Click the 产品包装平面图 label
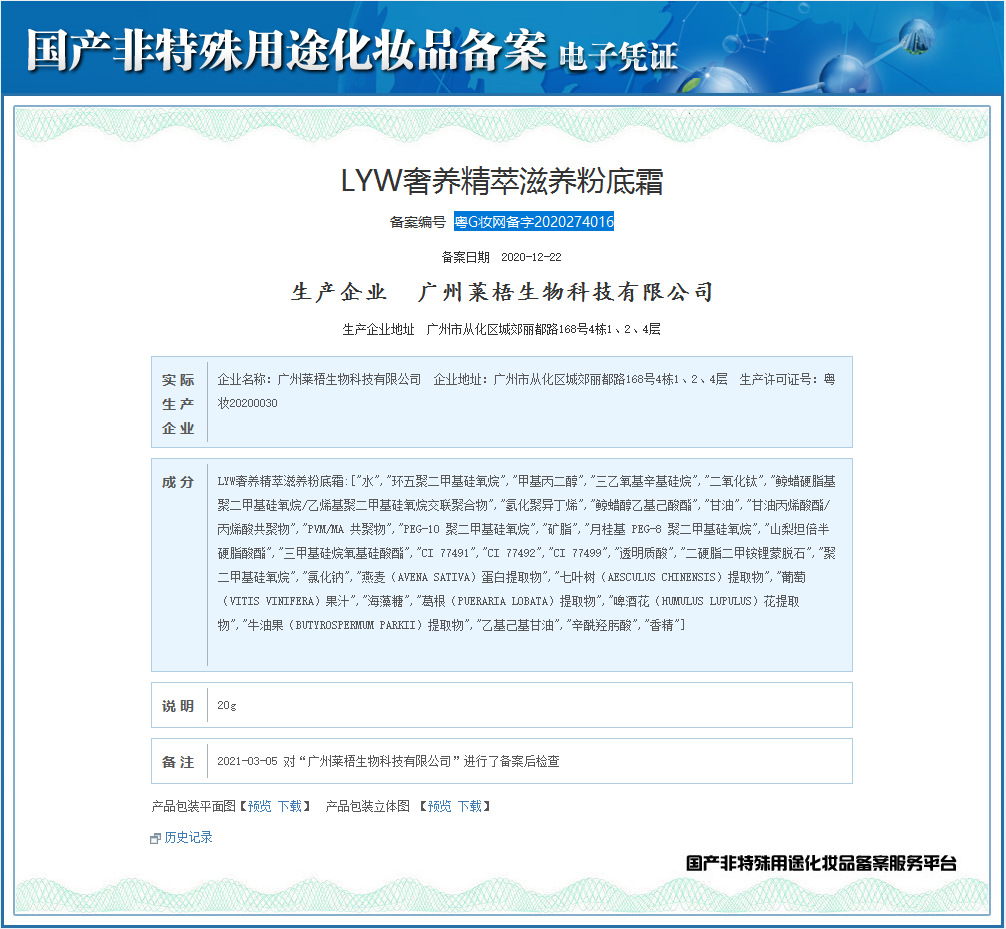The image size is (1006, 929). (x=194, y=806)
